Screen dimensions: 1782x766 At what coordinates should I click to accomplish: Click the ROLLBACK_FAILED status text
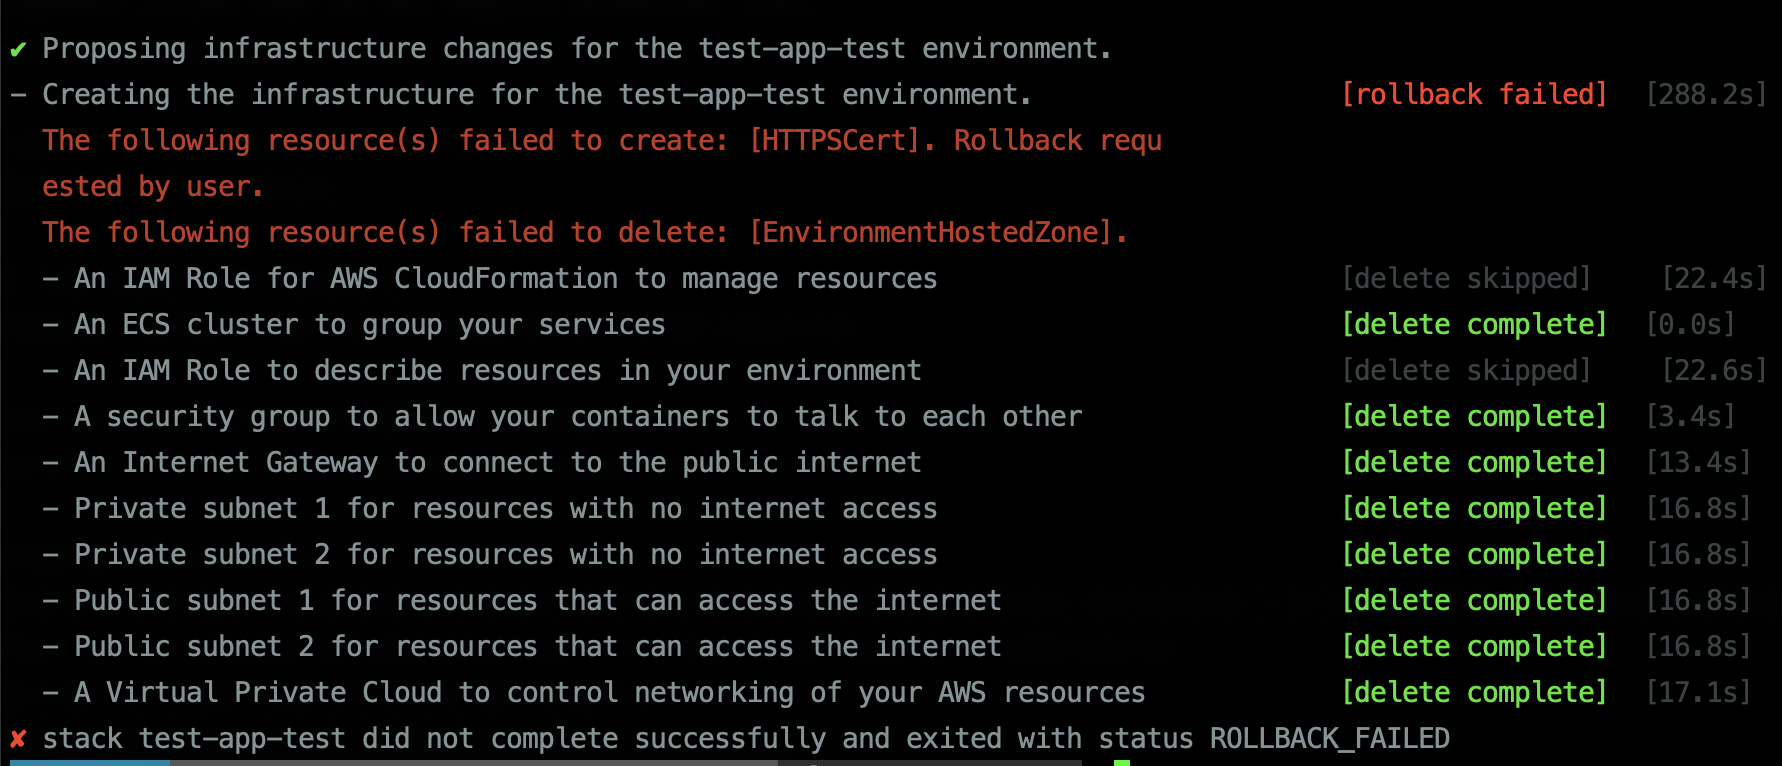click(1330, 739)
